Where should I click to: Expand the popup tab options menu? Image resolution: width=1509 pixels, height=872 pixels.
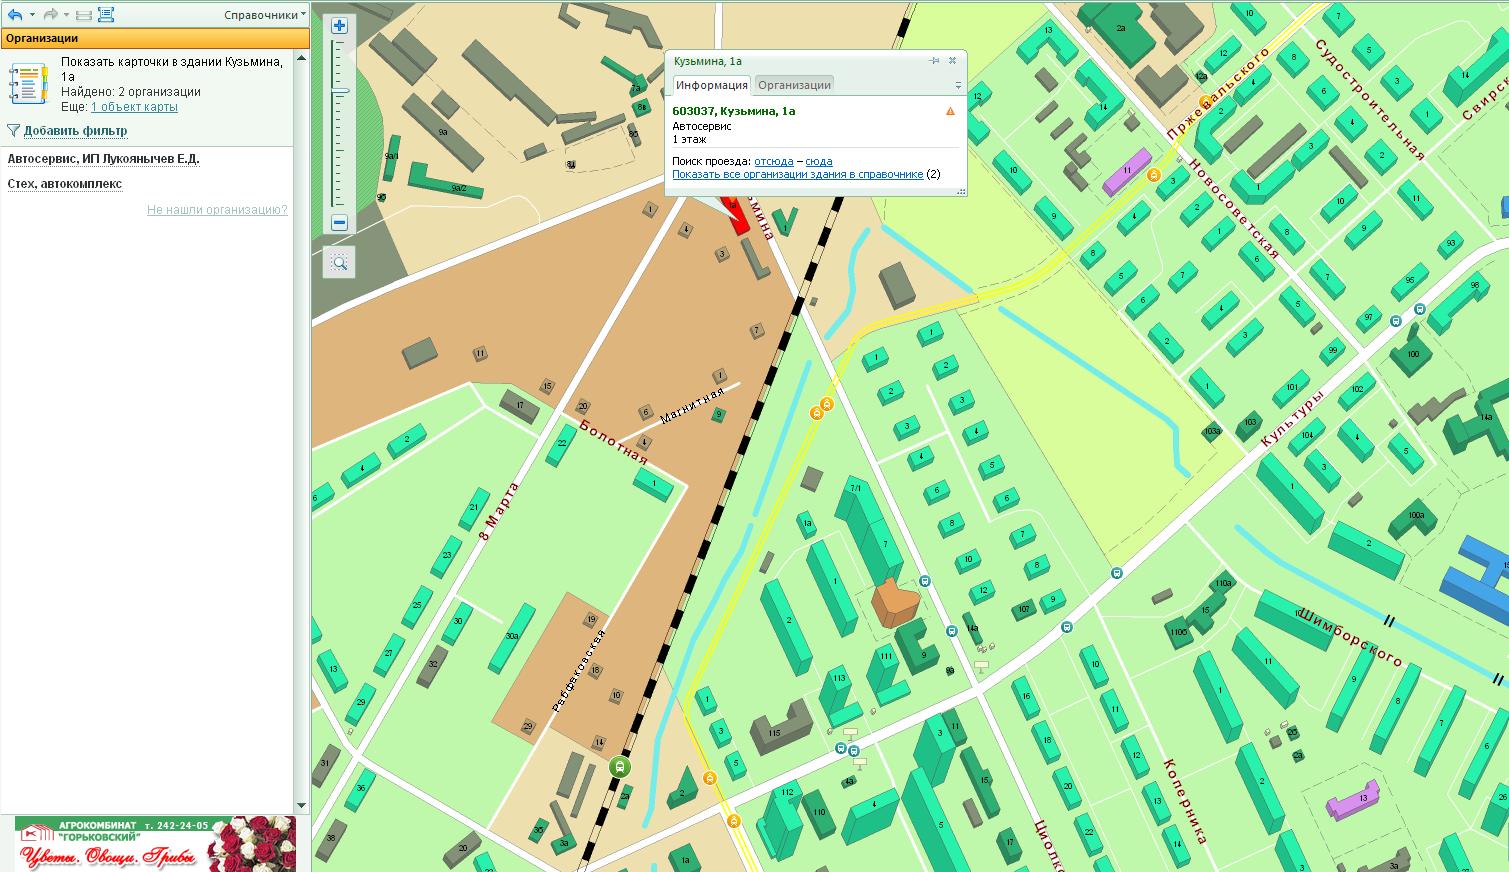click(x=957, y=86)
